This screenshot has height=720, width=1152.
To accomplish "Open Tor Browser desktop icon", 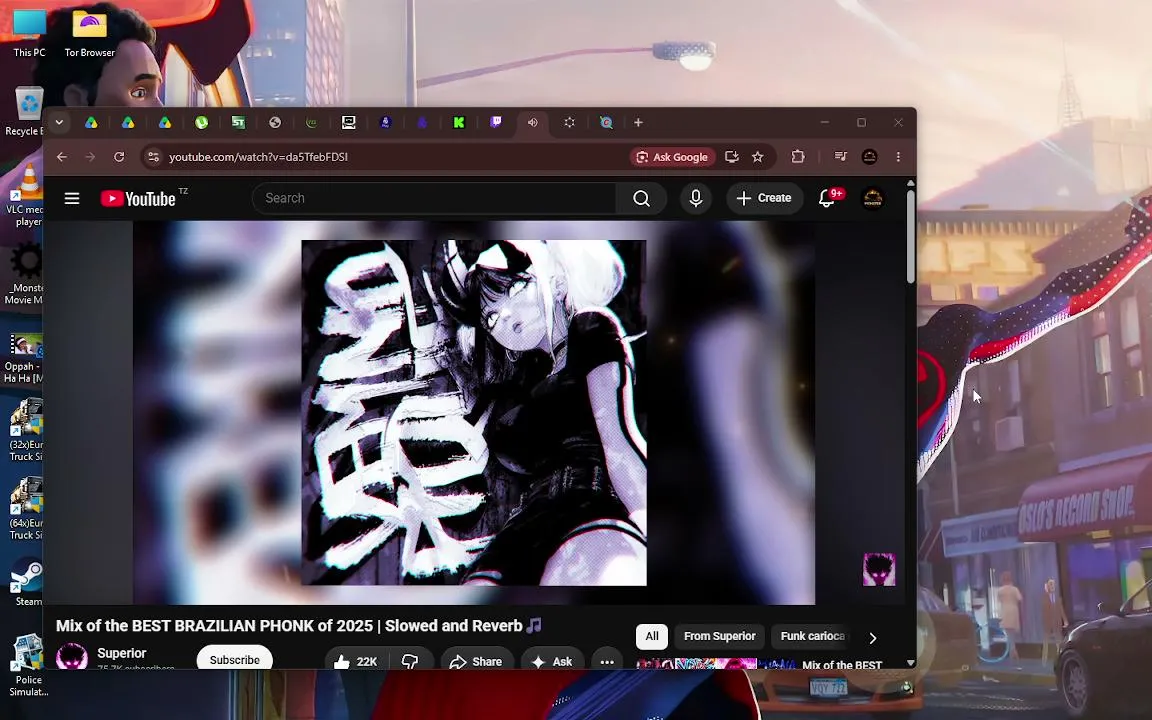I will (x=90, y=33).
